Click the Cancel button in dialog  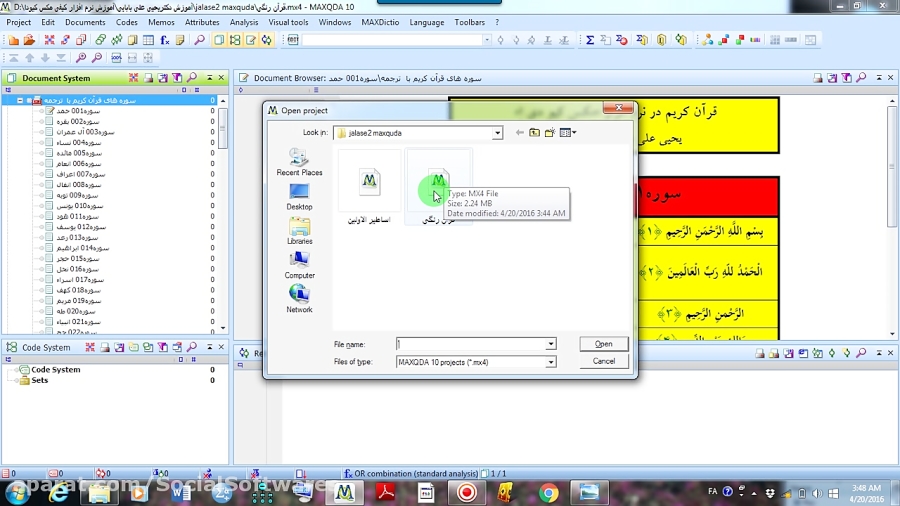603,361
